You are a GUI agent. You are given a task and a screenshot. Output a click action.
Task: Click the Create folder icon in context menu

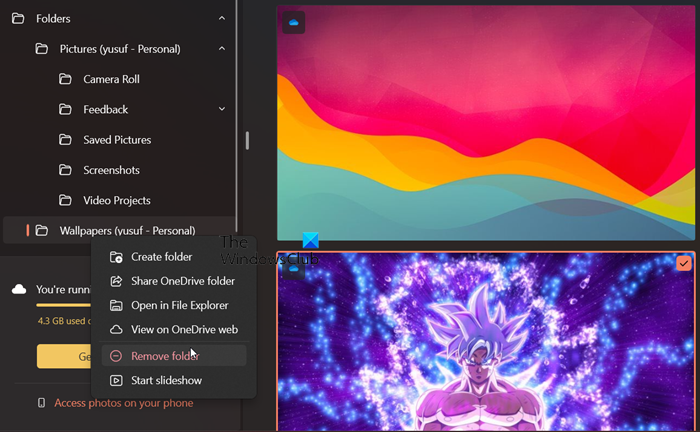tap(116, 257)
